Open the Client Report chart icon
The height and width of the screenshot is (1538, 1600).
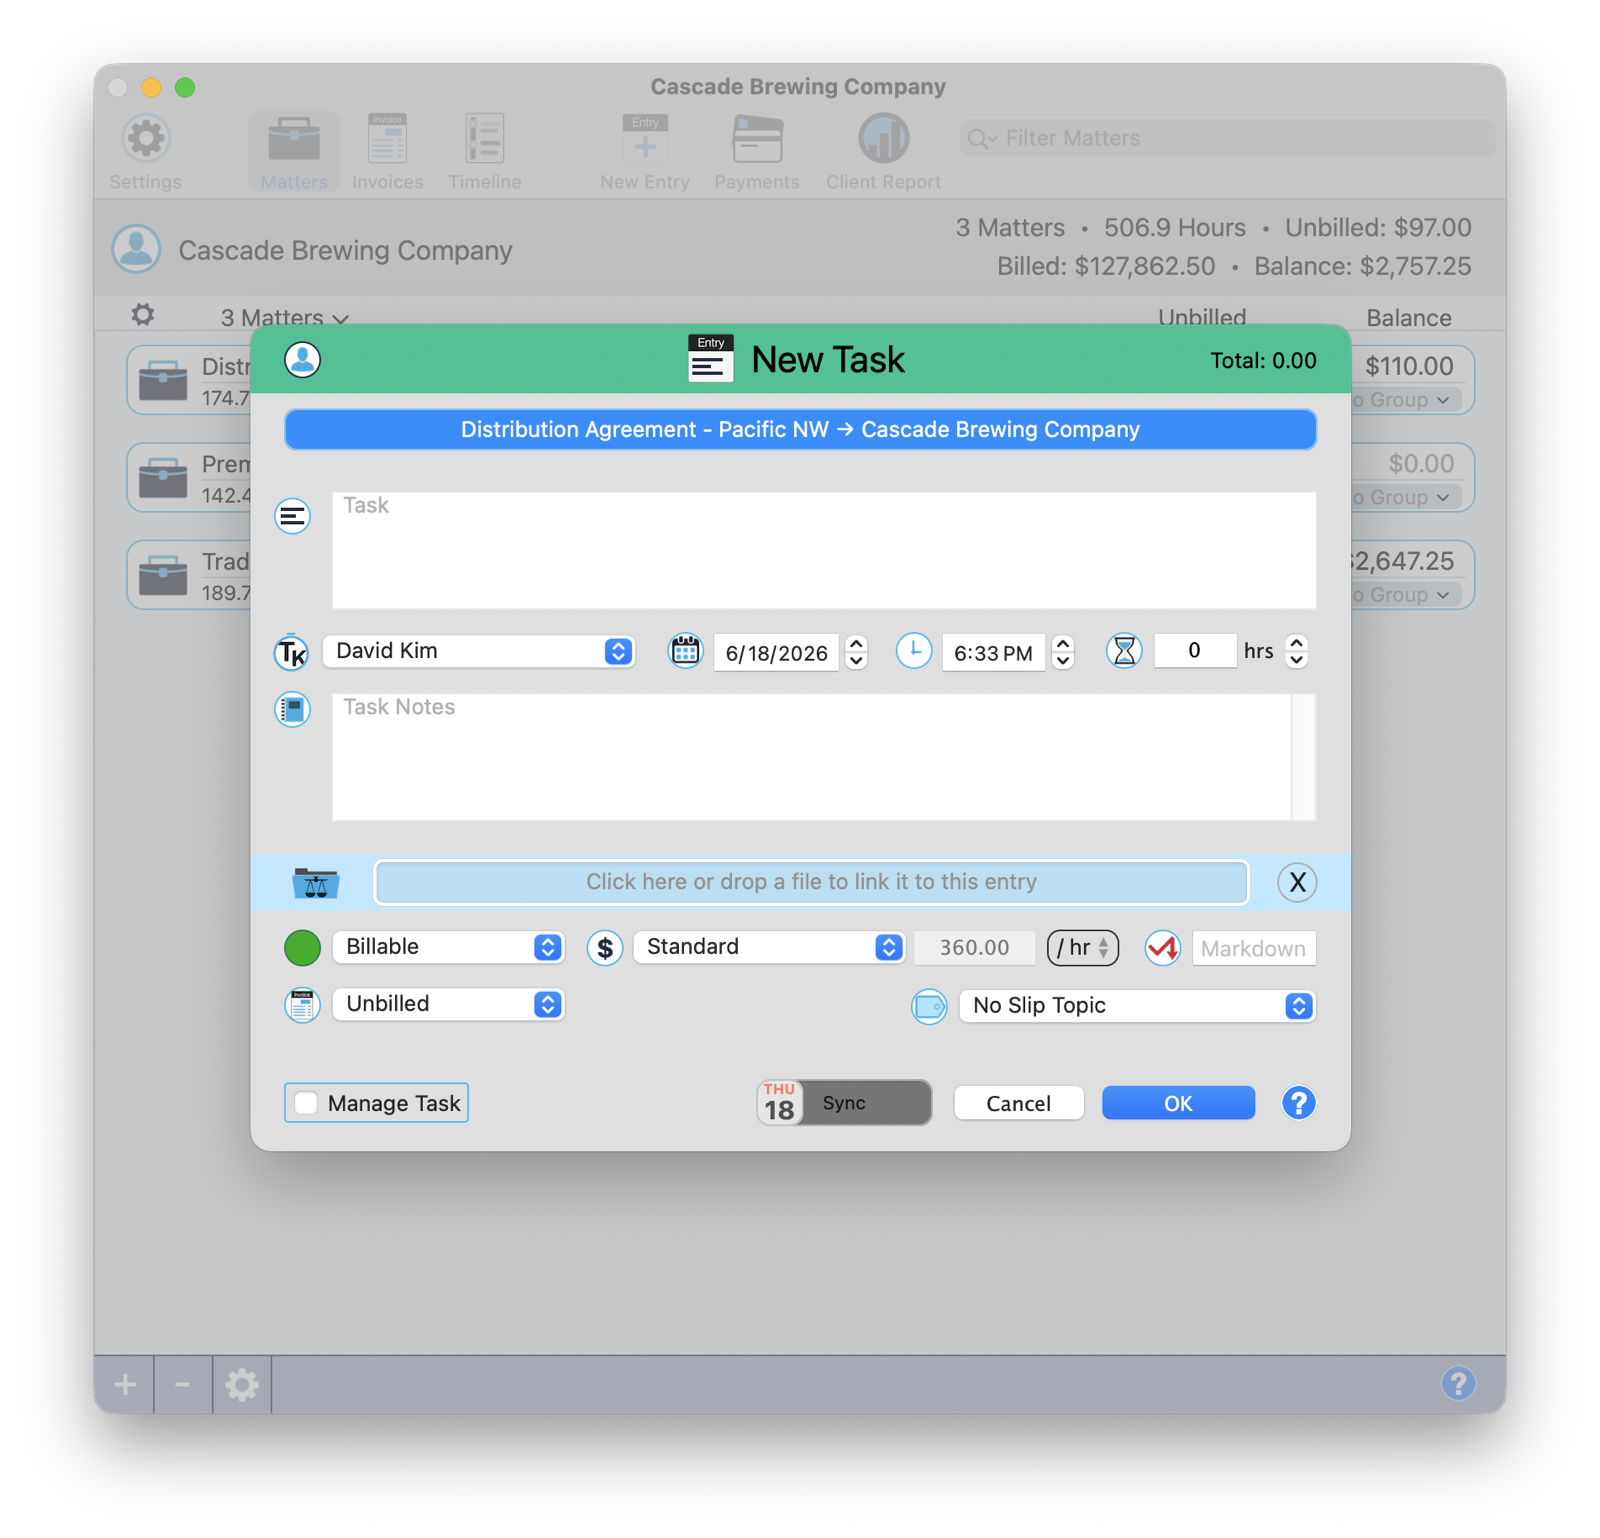(x=883, y=138)
